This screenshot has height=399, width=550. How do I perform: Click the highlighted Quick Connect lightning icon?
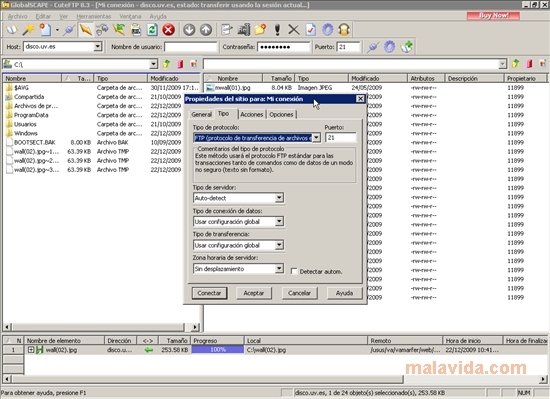point(85,30)
